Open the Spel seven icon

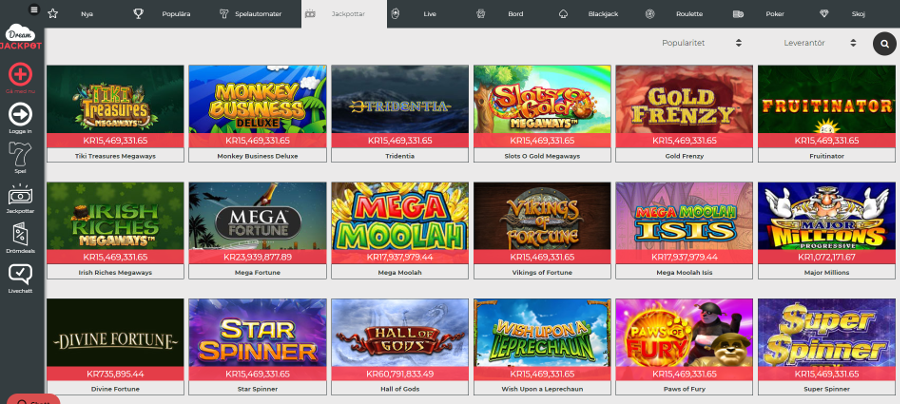[x=20, y=154]
